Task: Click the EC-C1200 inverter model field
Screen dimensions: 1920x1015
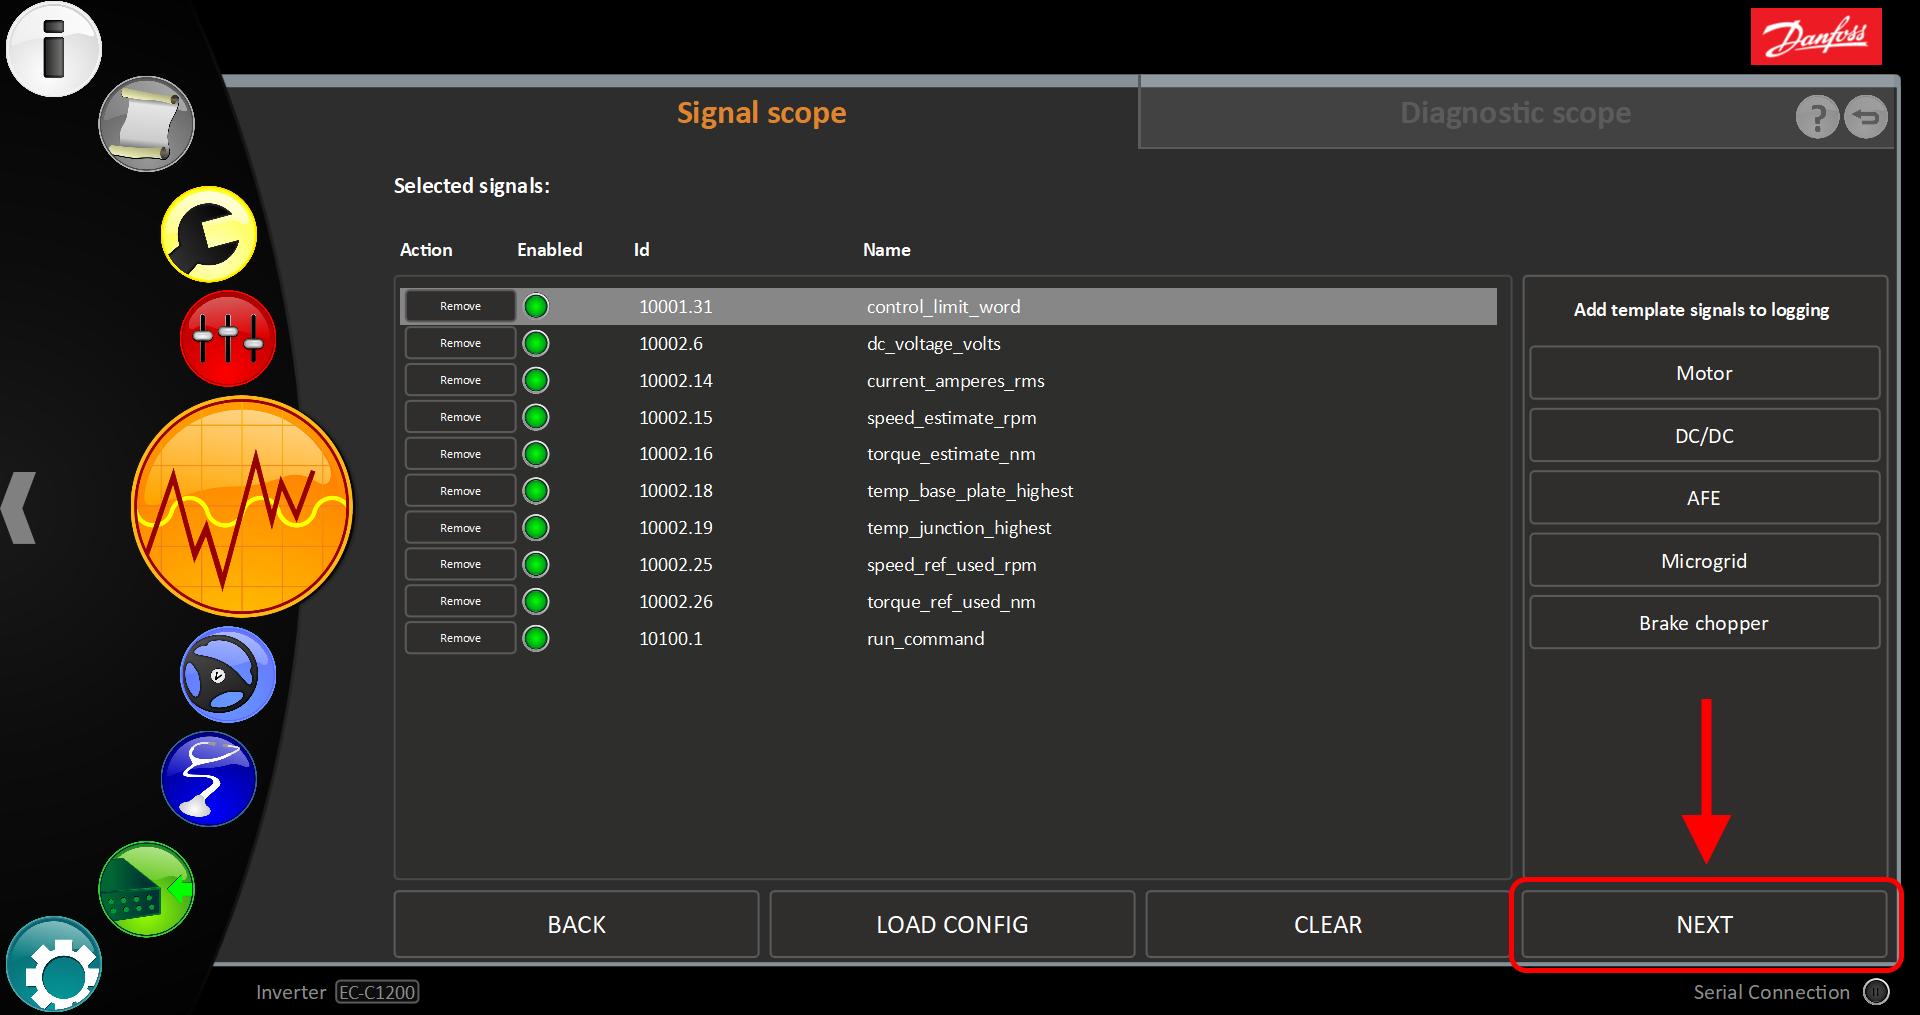Action: coord(377,992)
